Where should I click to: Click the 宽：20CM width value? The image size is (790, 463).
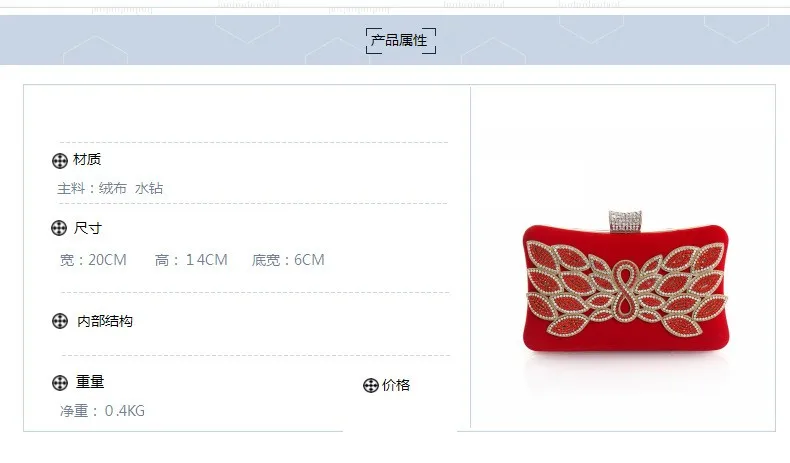pos(93,260)
